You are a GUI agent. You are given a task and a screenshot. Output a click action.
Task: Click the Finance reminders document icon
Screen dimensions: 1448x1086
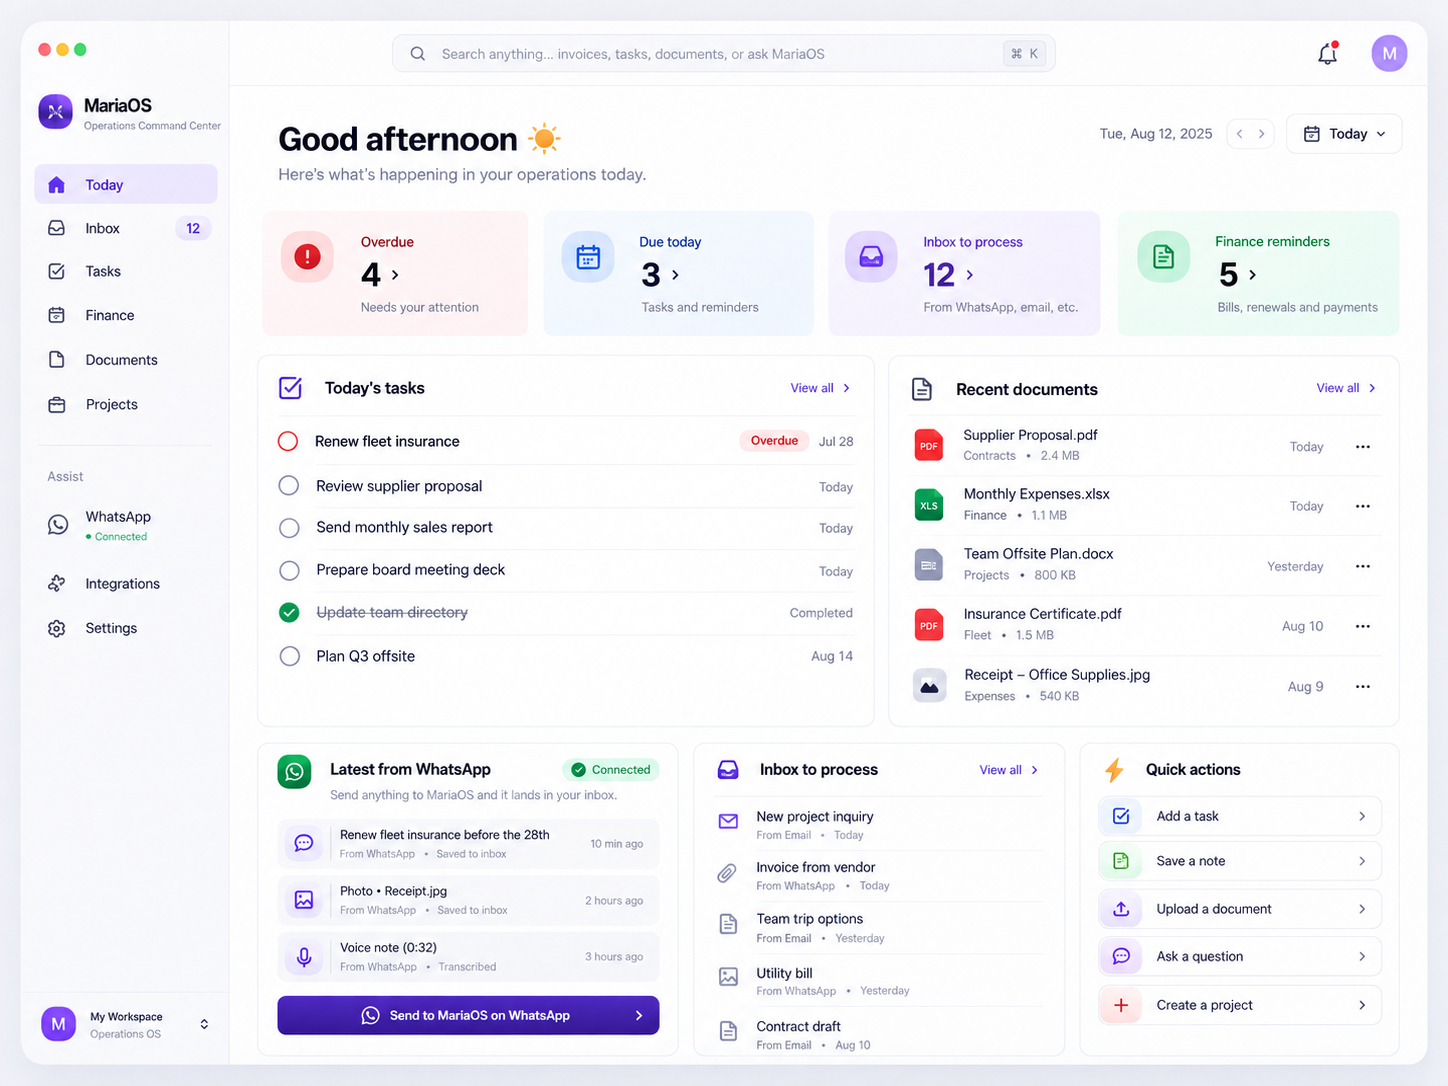[1164, 257]
